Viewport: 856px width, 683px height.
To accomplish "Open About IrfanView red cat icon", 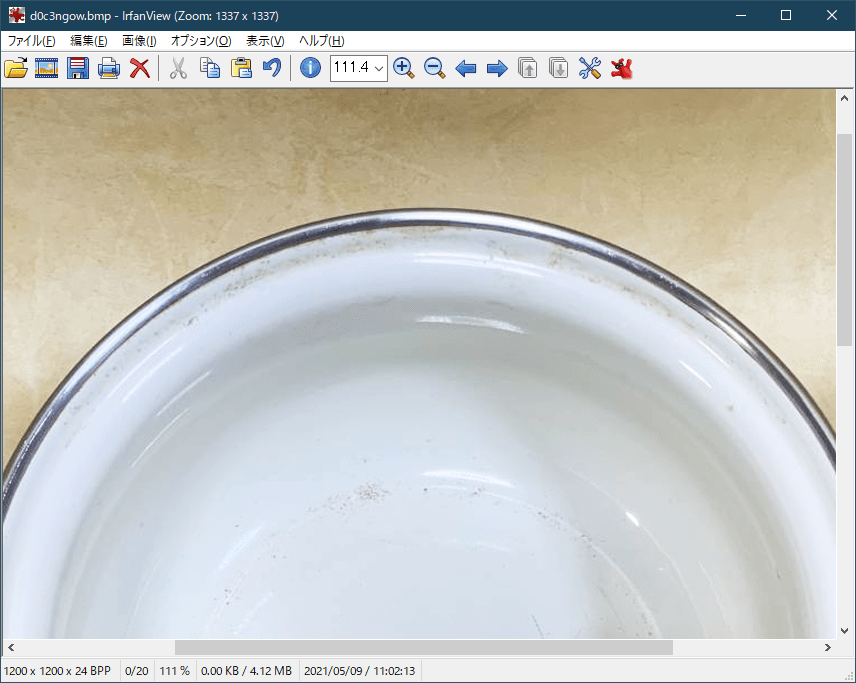I will [621, 68].
